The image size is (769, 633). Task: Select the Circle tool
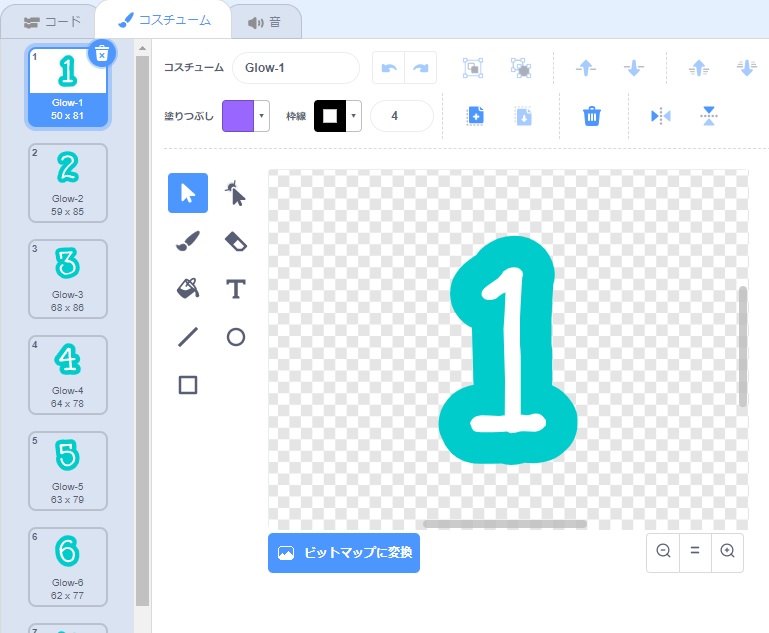tap(236, 337)
